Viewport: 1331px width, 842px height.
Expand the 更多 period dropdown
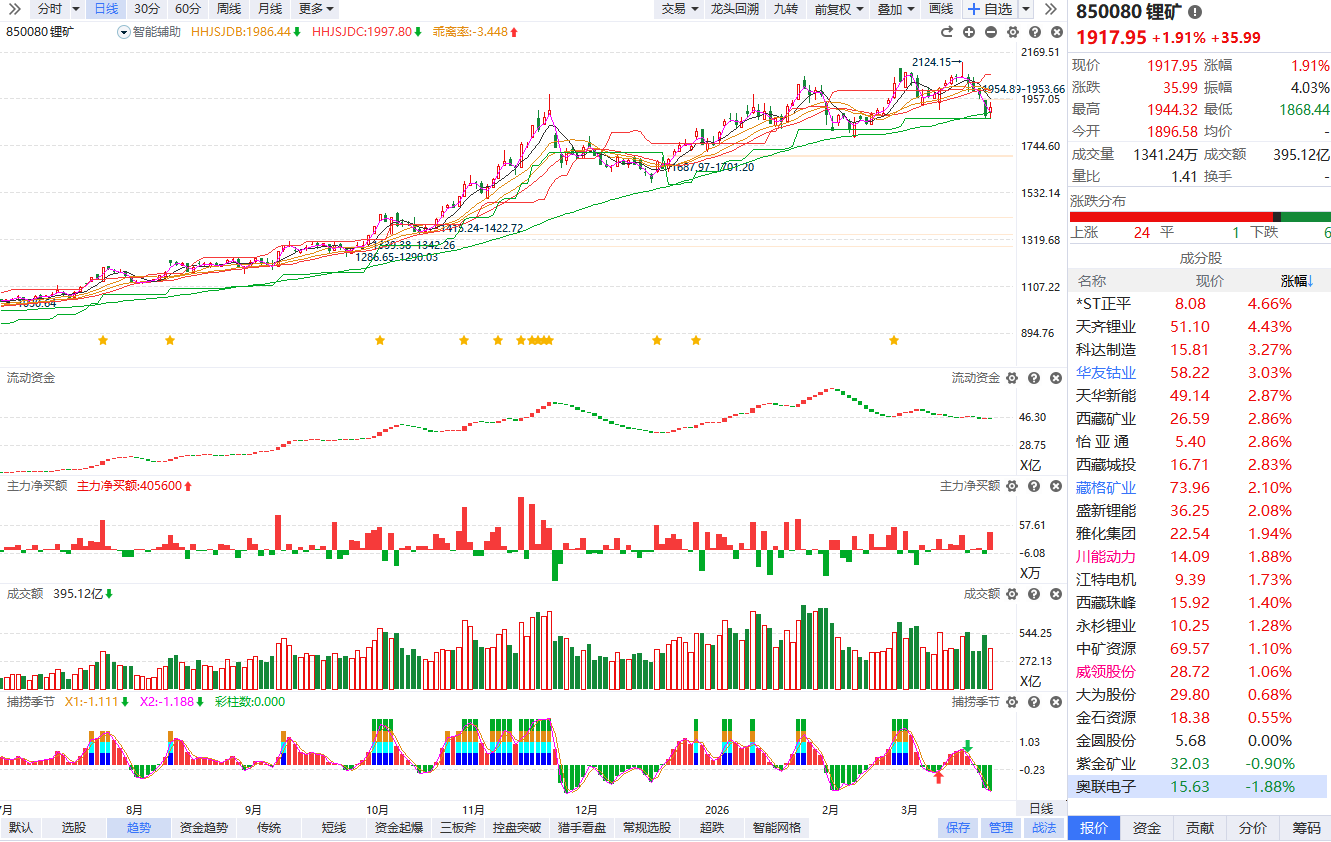point(316,9)
